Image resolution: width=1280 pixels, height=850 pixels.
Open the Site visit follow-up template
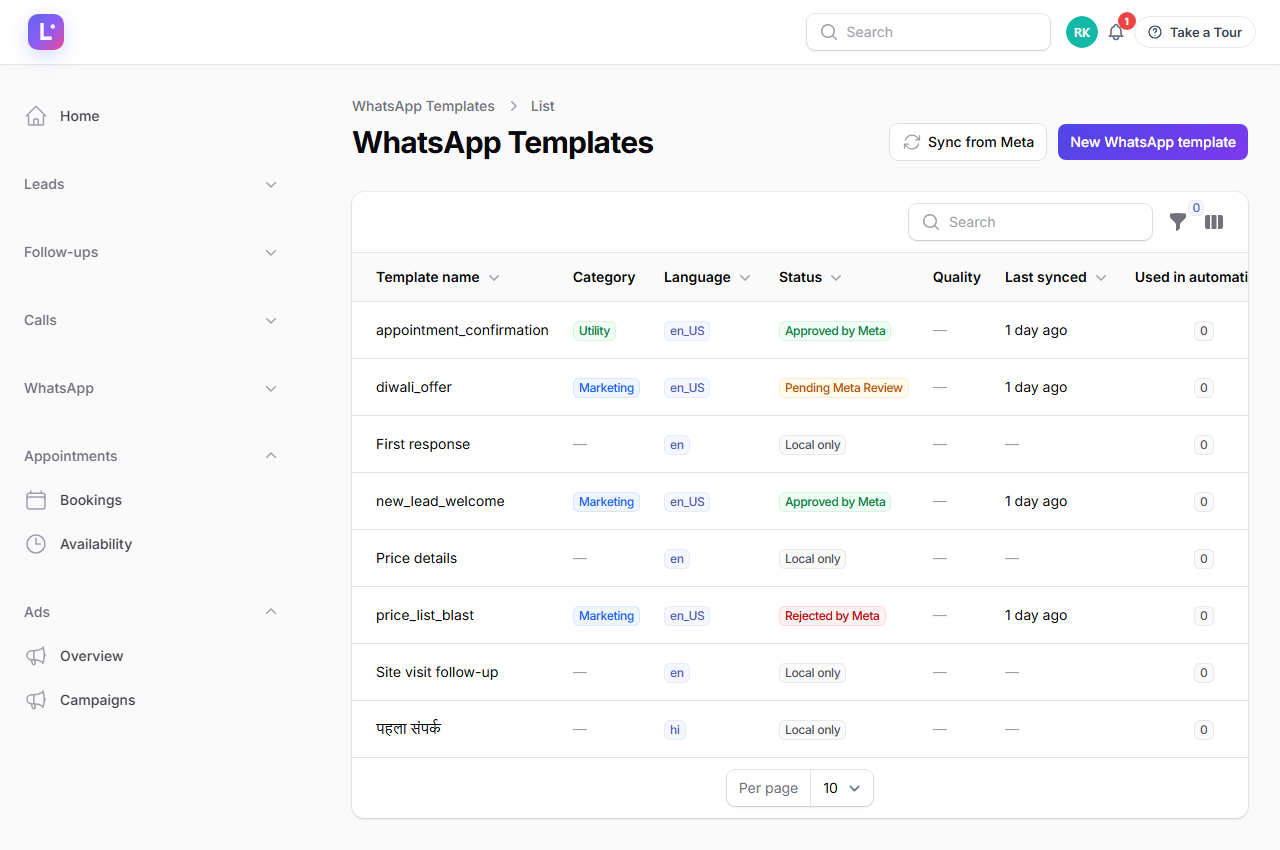point(437,672)
